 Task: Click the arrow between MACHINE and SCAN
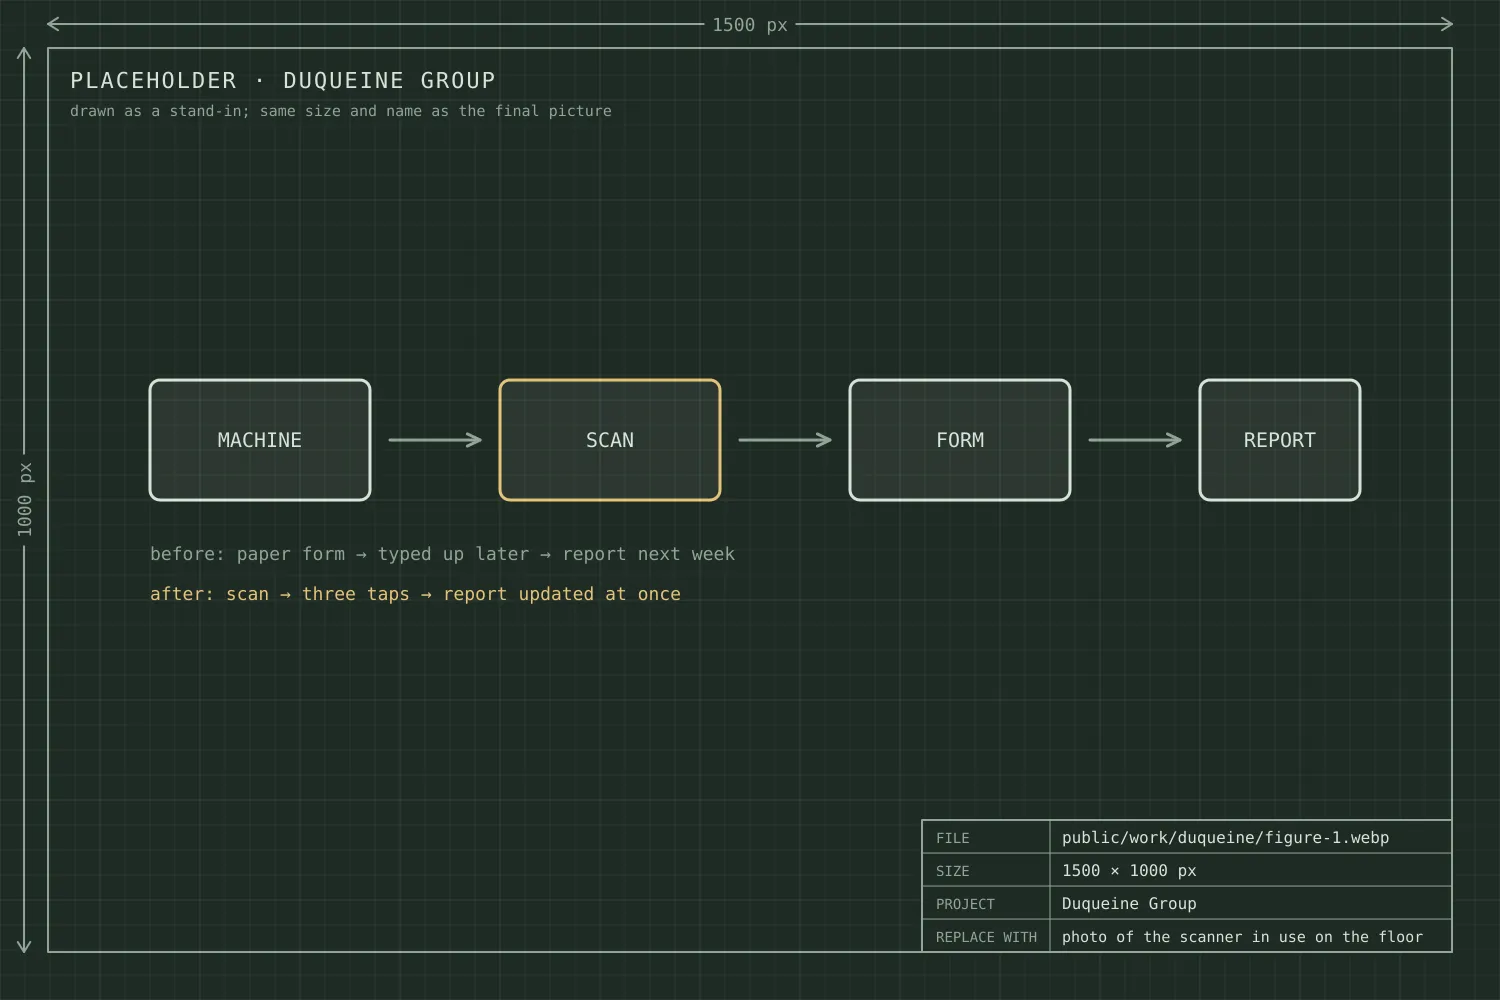(435, 440)
